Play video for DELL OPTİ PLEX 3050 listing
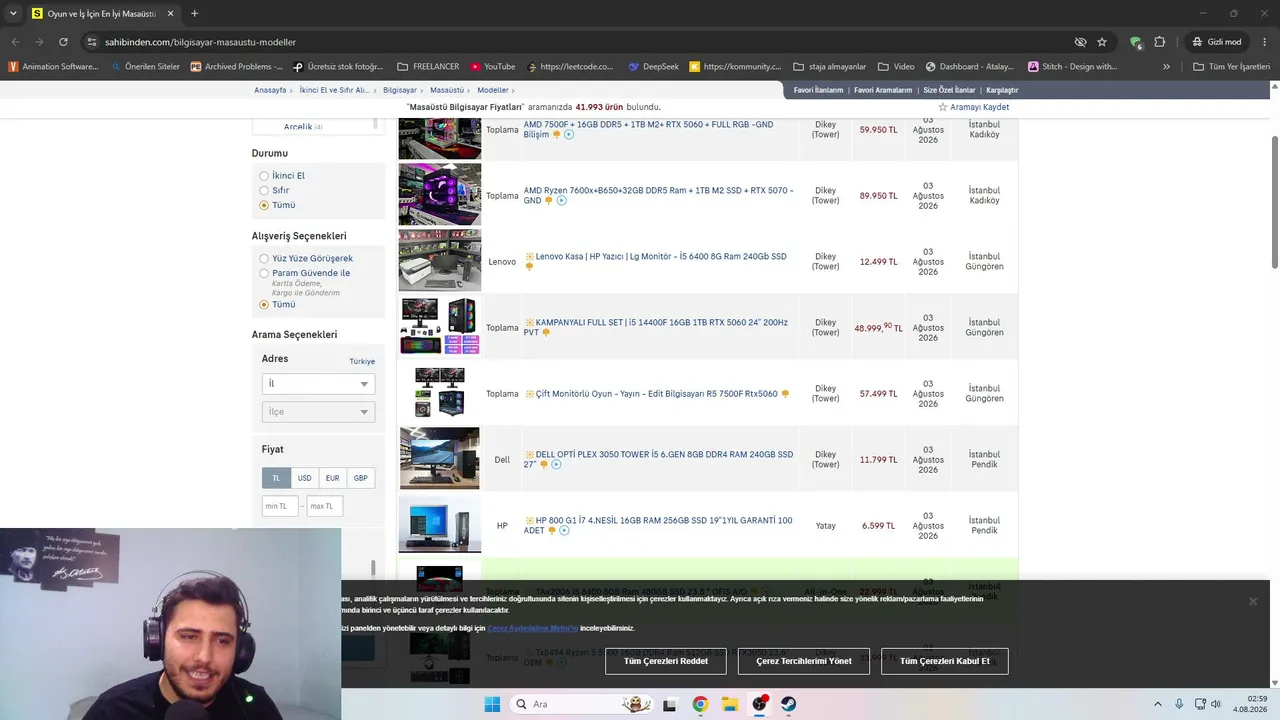Screen dimensions: 1280x720 click(x=556, y=465)
